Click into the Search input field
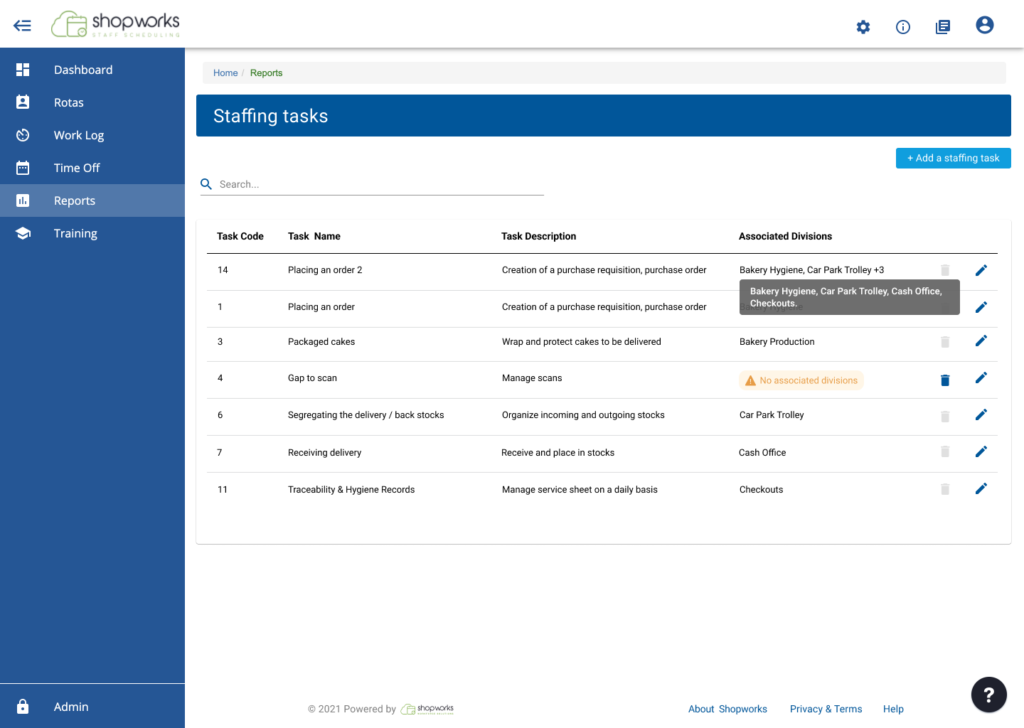 pyautogui.click(x=380, y=184)
